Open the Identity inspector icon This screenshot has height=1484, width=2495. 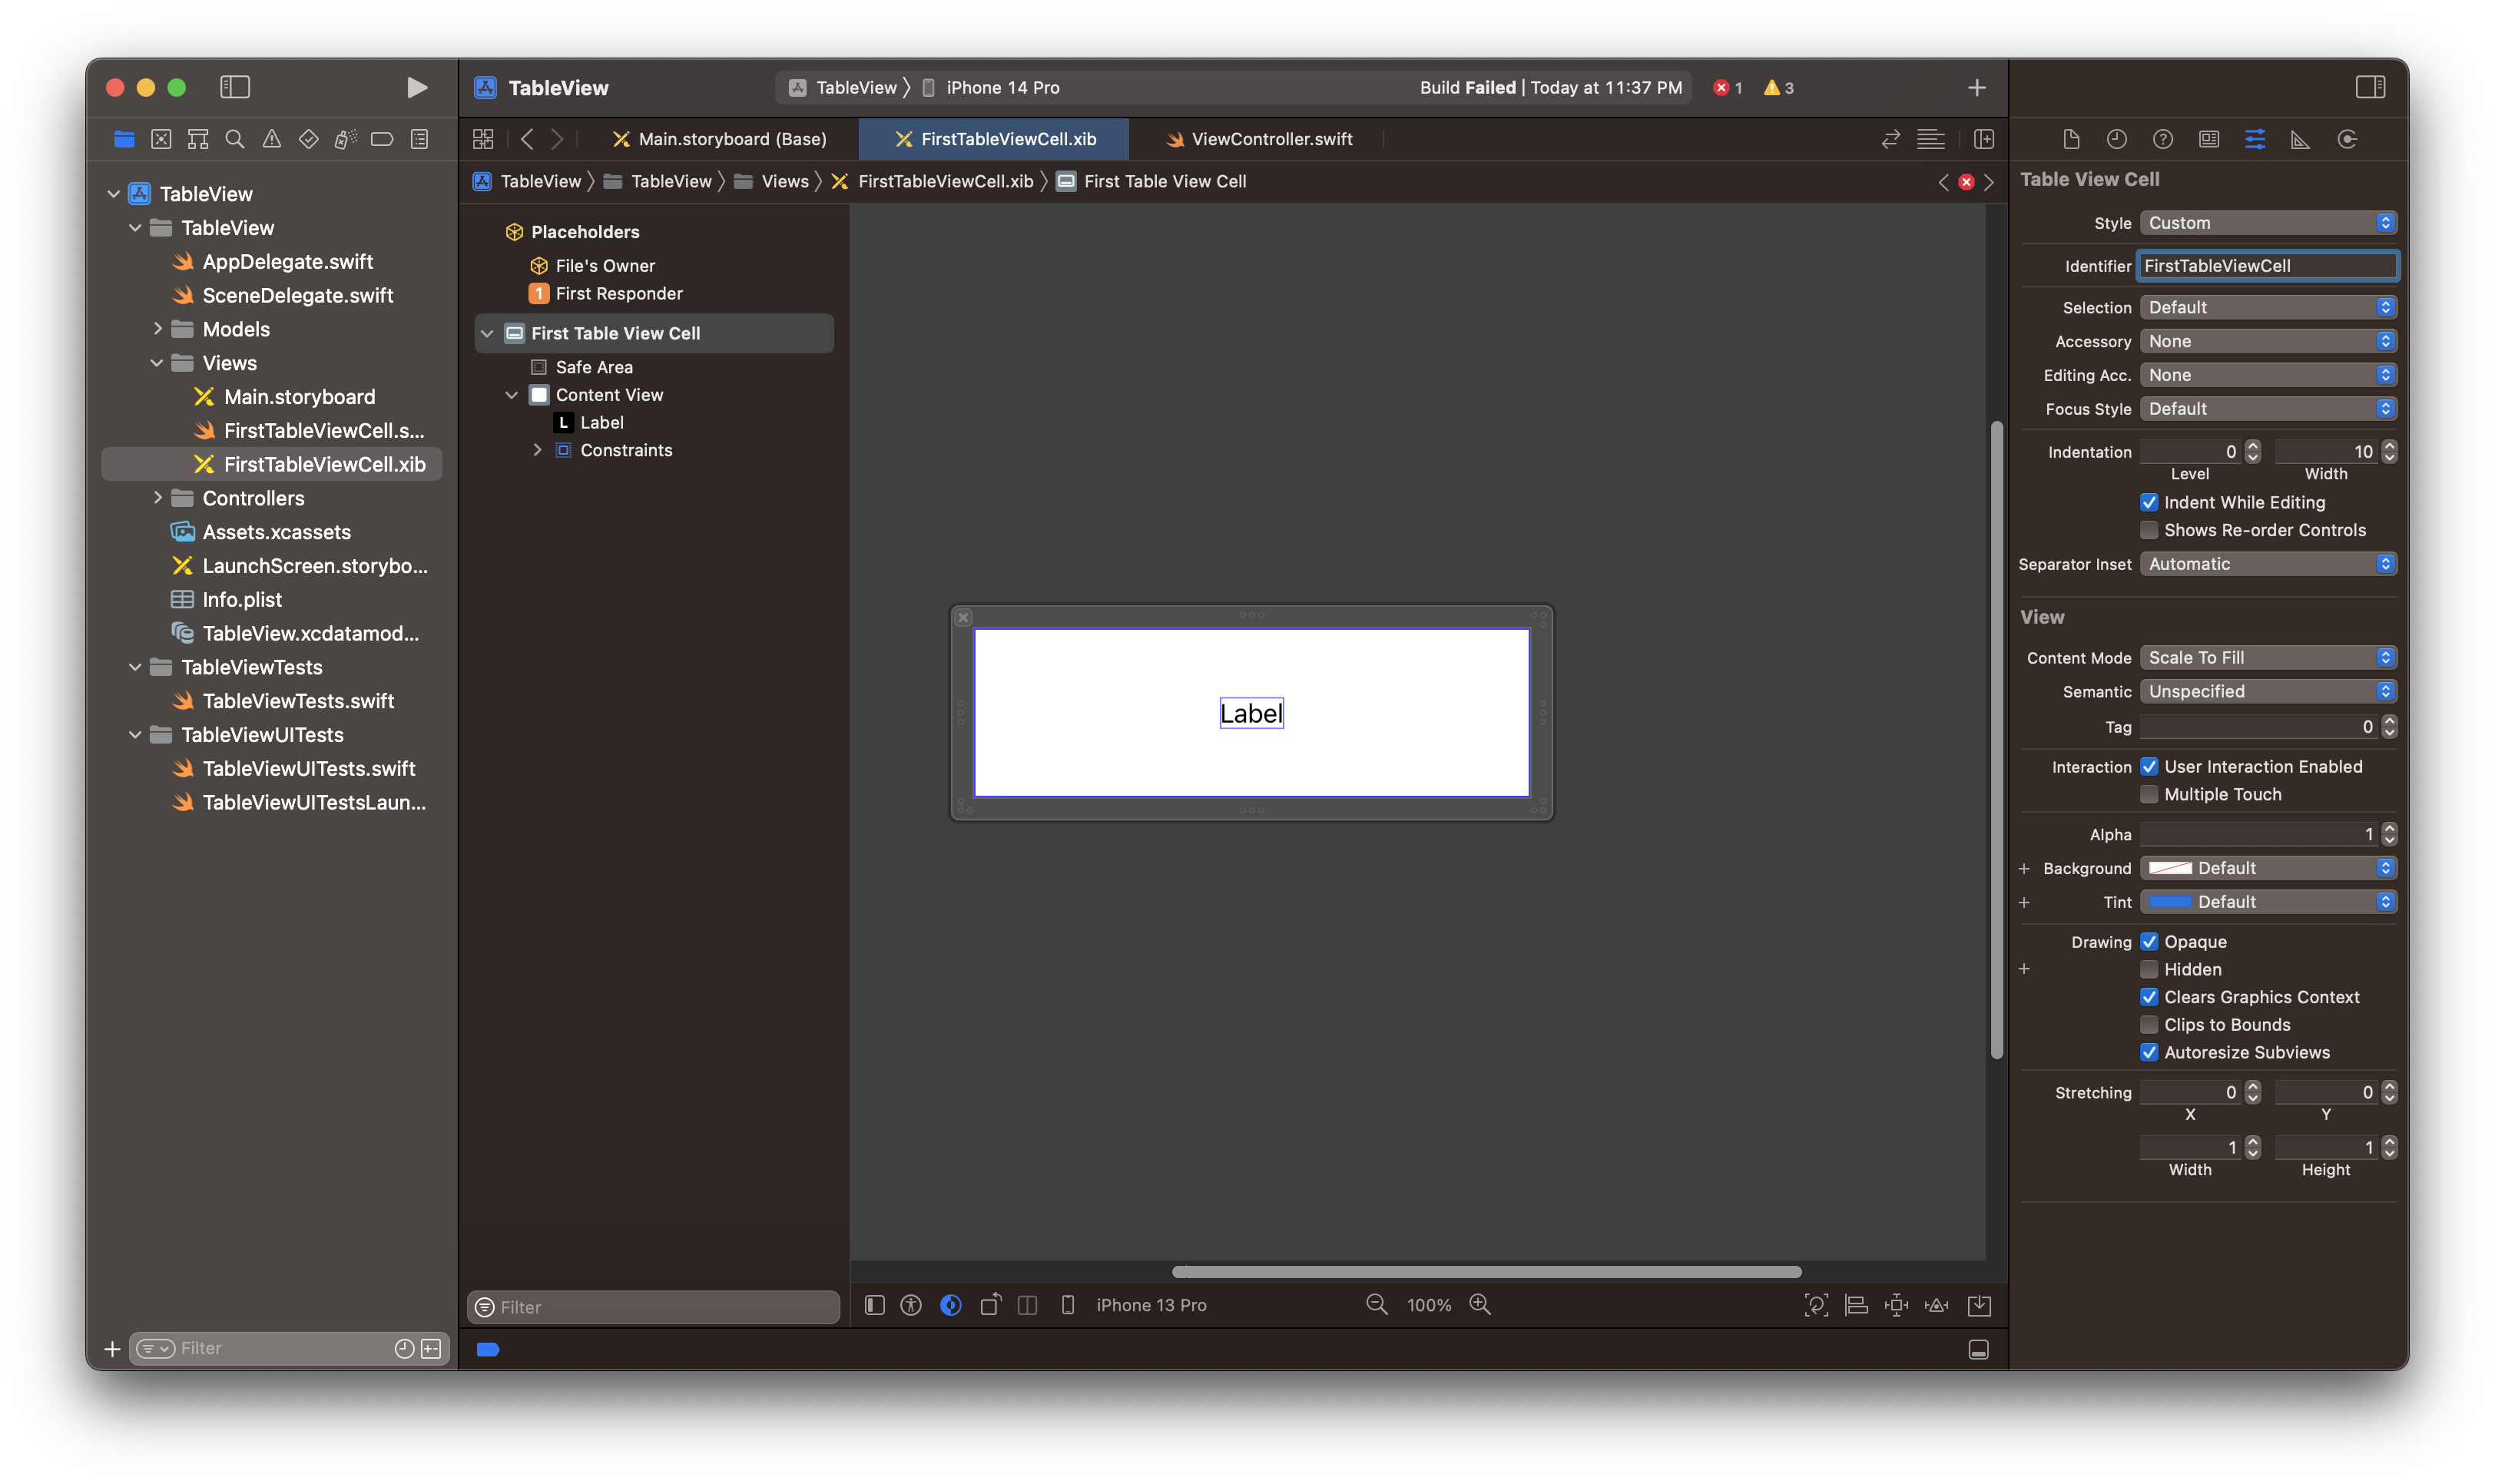pos(2209,139)
